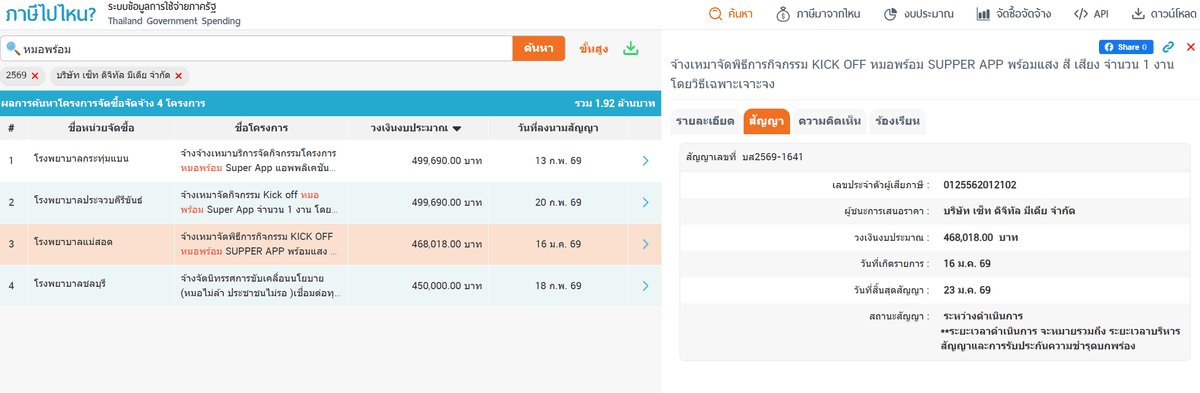Click the date 20 ก.พ. 69

click(x=559, y=201)
